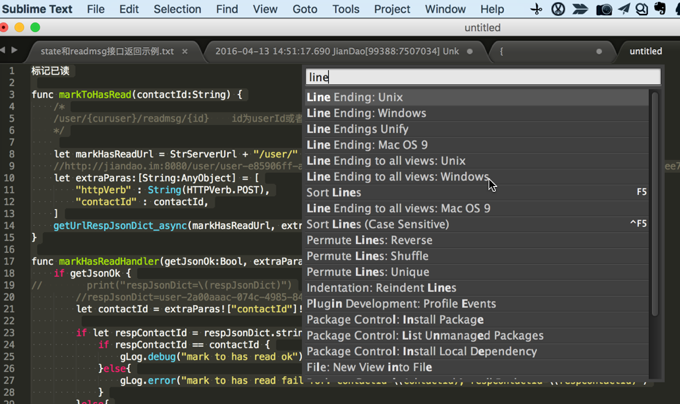Click the tab scroll right arrow
This screenshot has height=404, width=680.
coord(14,50)
